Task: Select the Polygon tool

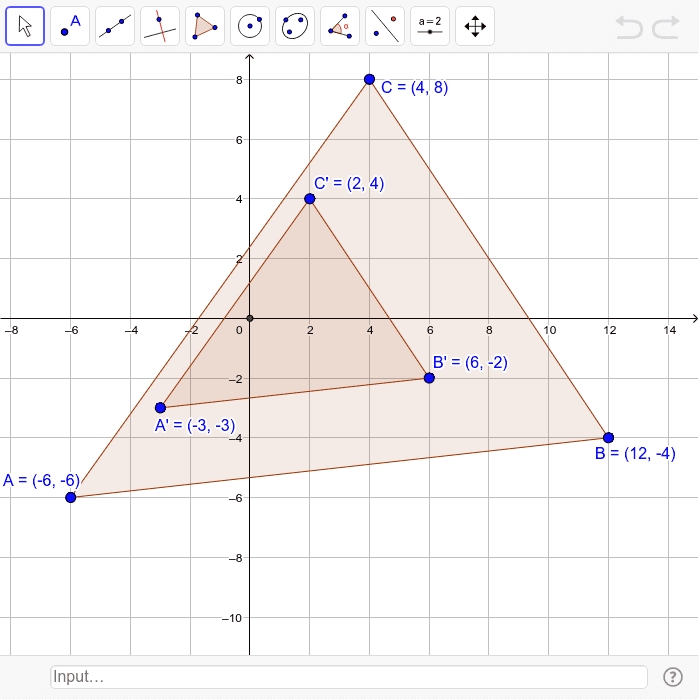Action: tap(205, 26)
